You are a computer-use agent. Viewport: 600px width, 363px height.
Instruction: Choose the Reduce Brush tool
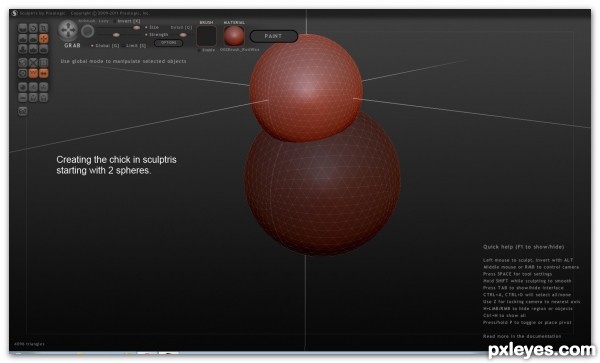pos(23,63)
